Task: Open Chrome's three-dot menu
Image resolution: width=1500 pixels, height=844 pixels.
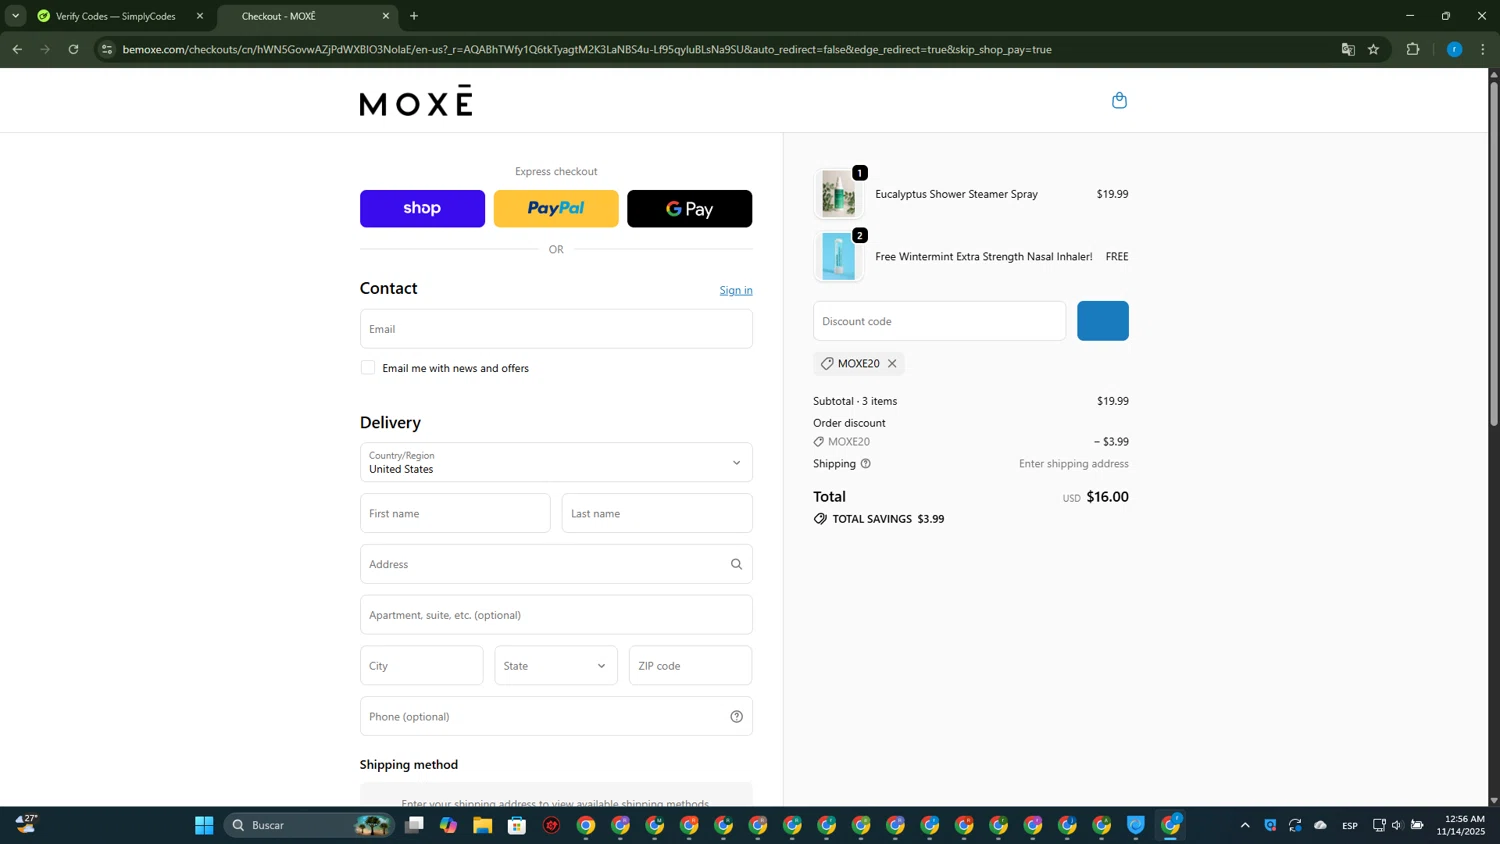Action: tap(1483, 49)
